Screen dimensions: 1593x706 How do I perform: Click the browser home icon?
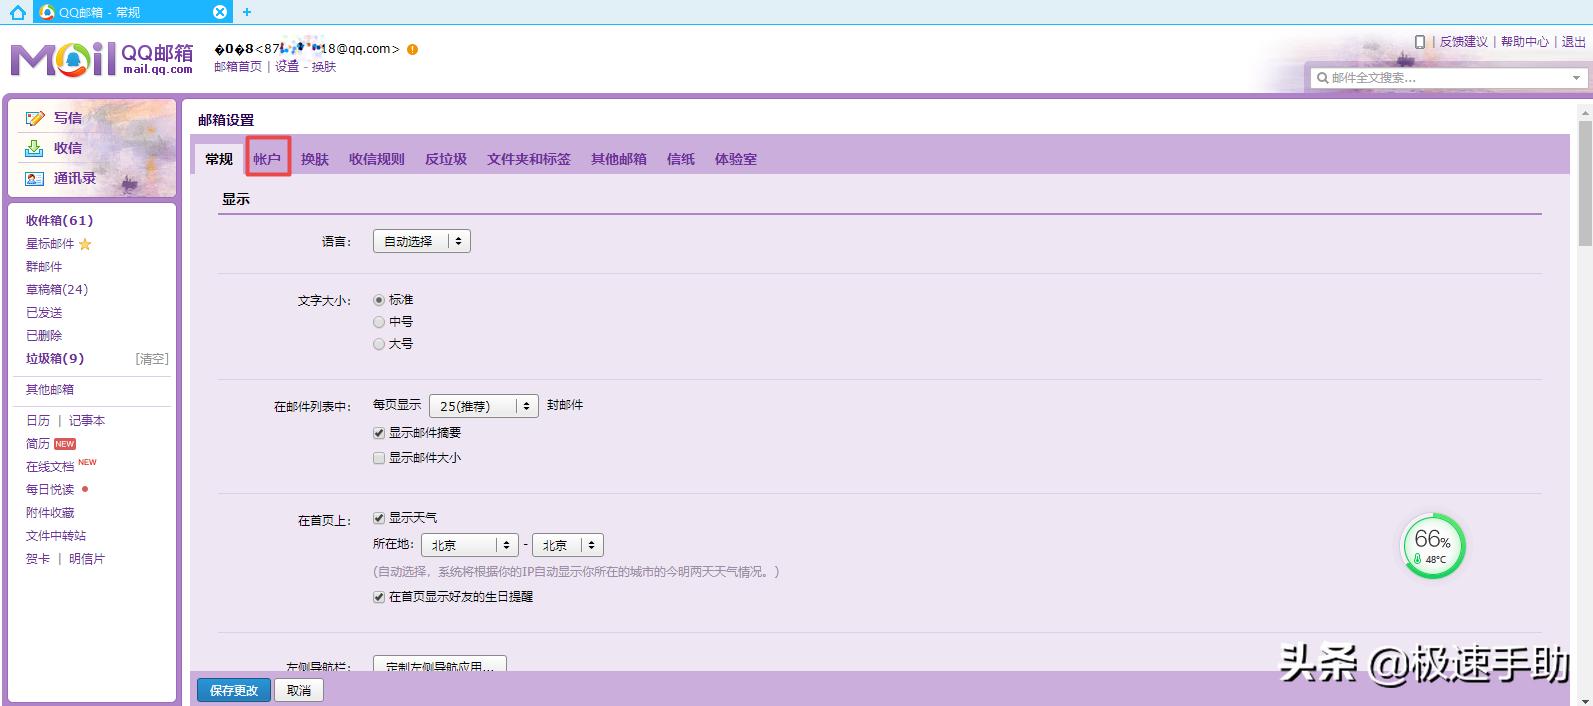coord(17,12)
